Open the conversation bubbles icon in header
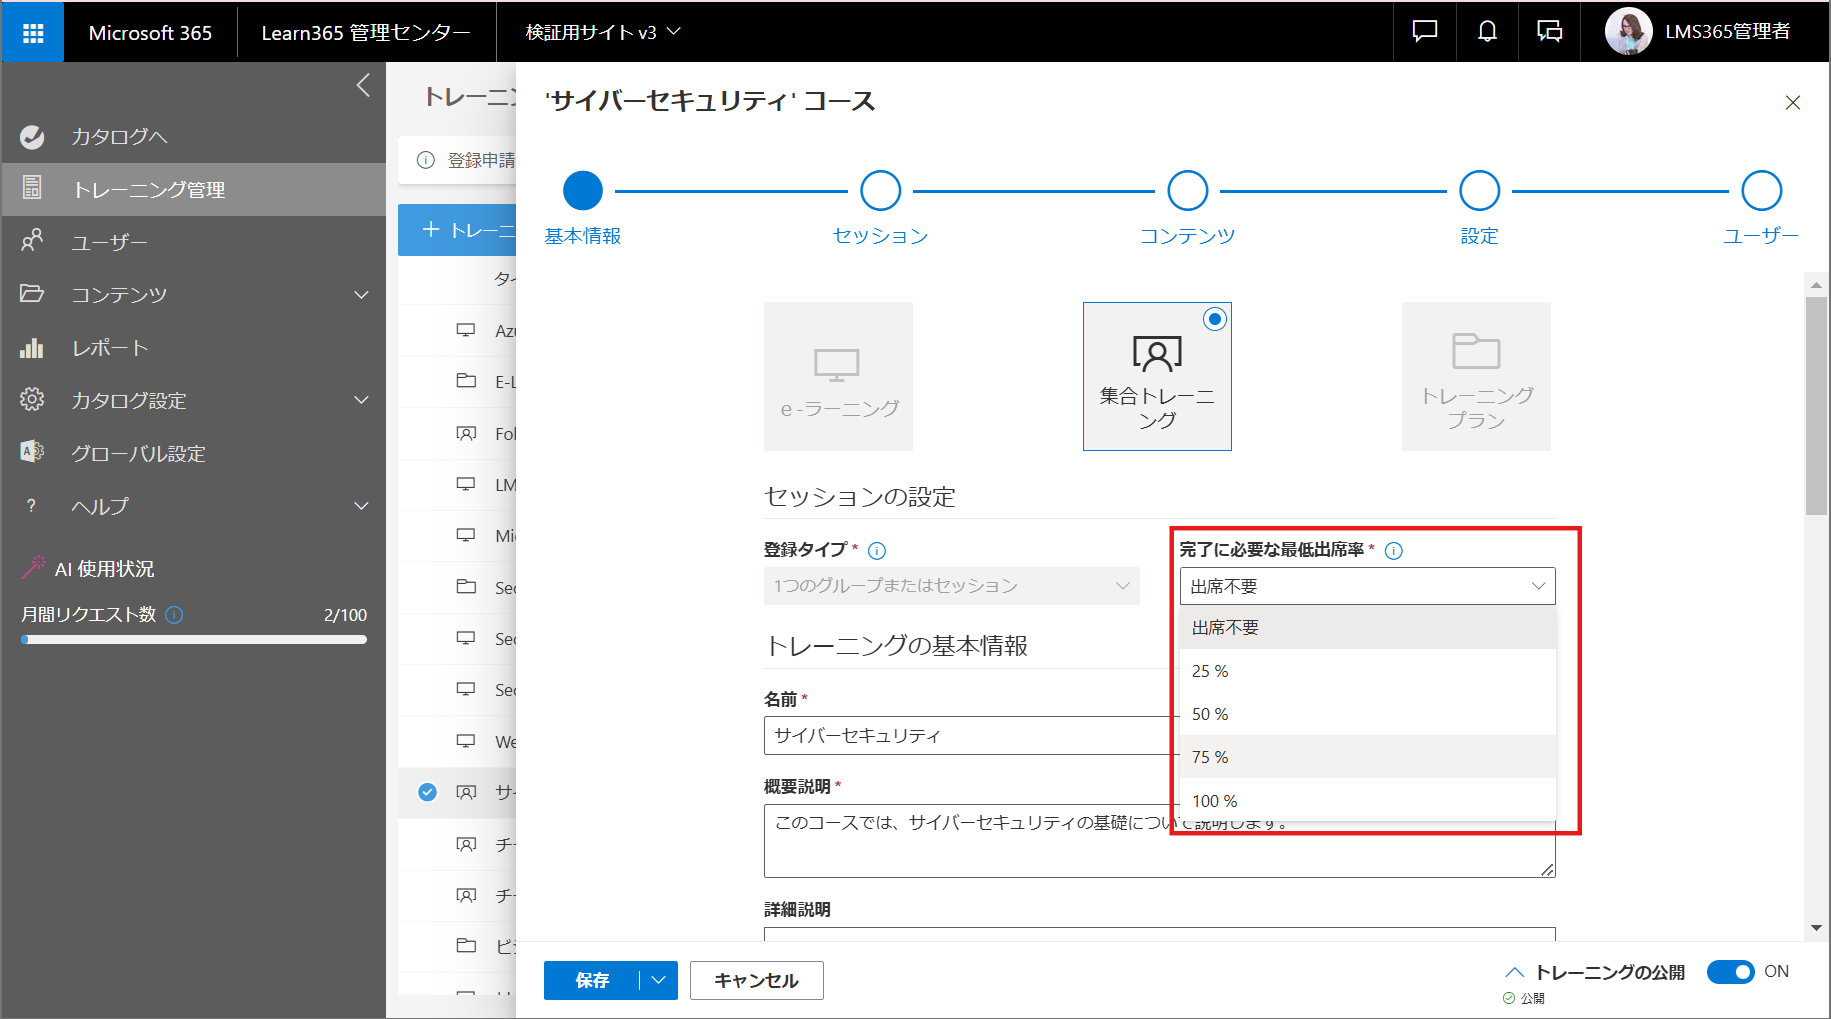The image size is (1831, 1019). click(1549, 32)
